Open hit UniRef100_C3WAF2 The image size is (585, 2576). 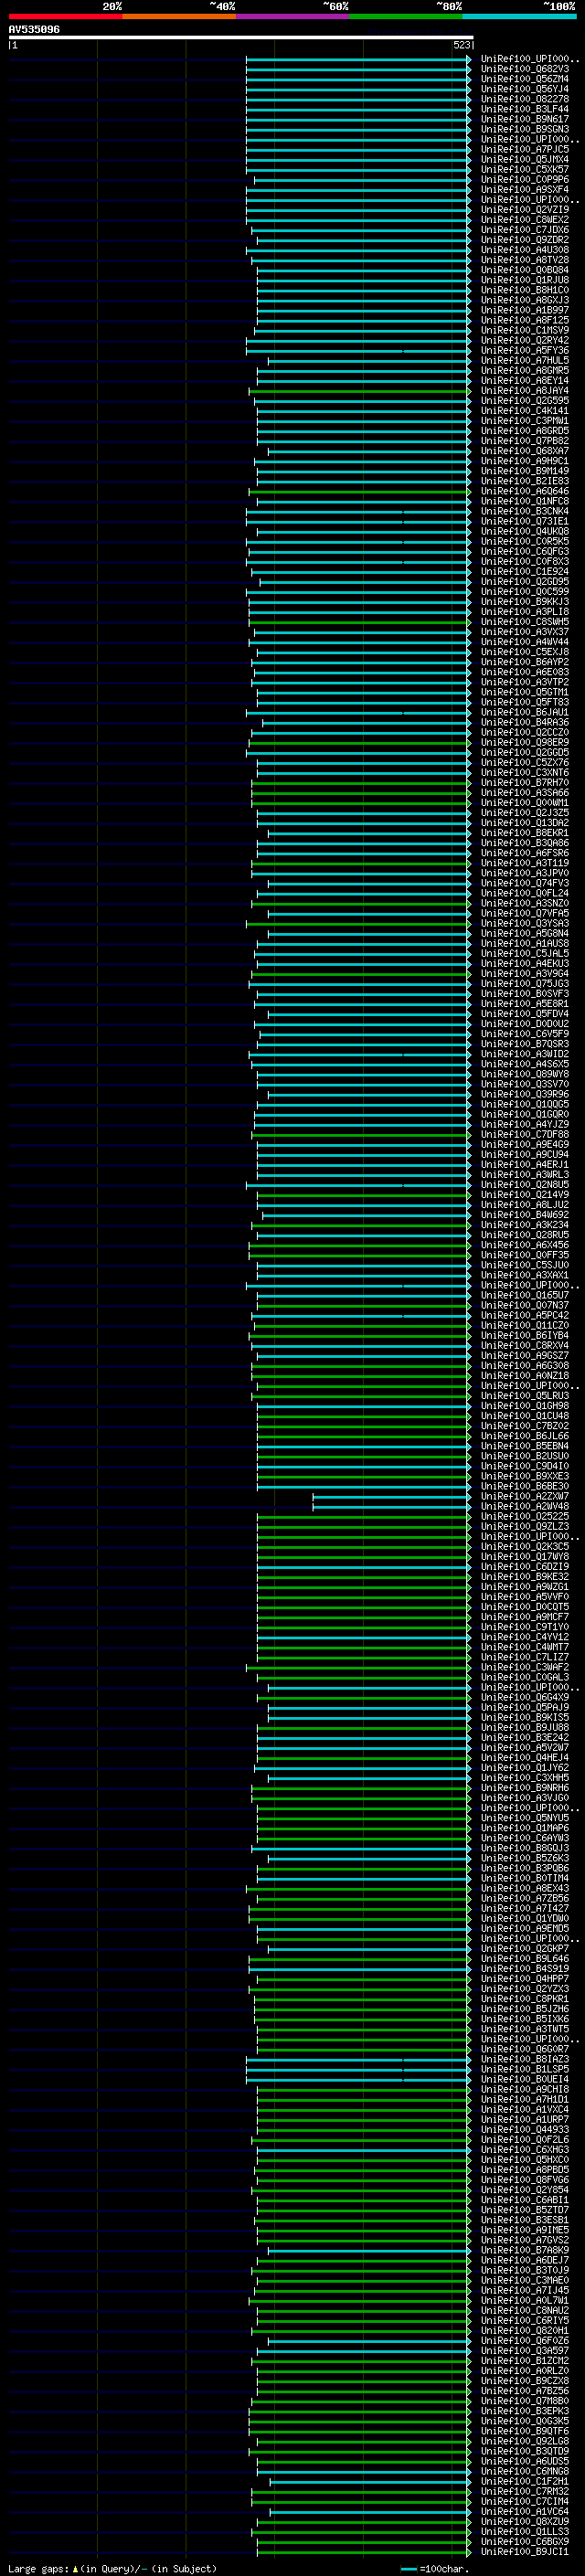[525, 1667]
